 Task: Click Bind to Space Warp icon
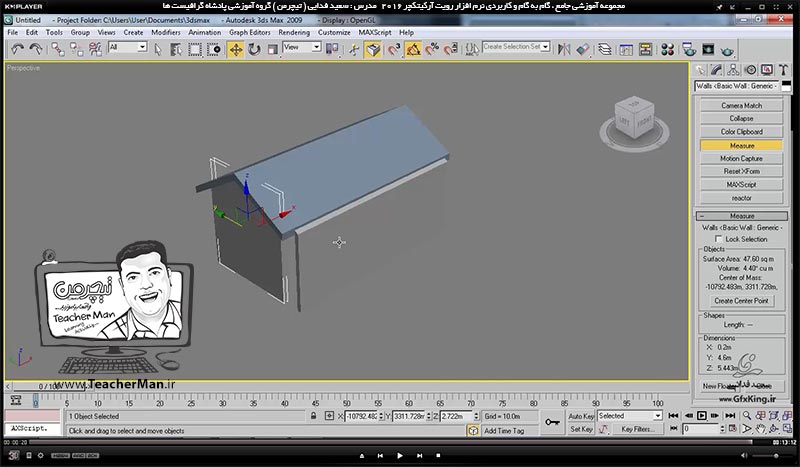click(95, 49)
